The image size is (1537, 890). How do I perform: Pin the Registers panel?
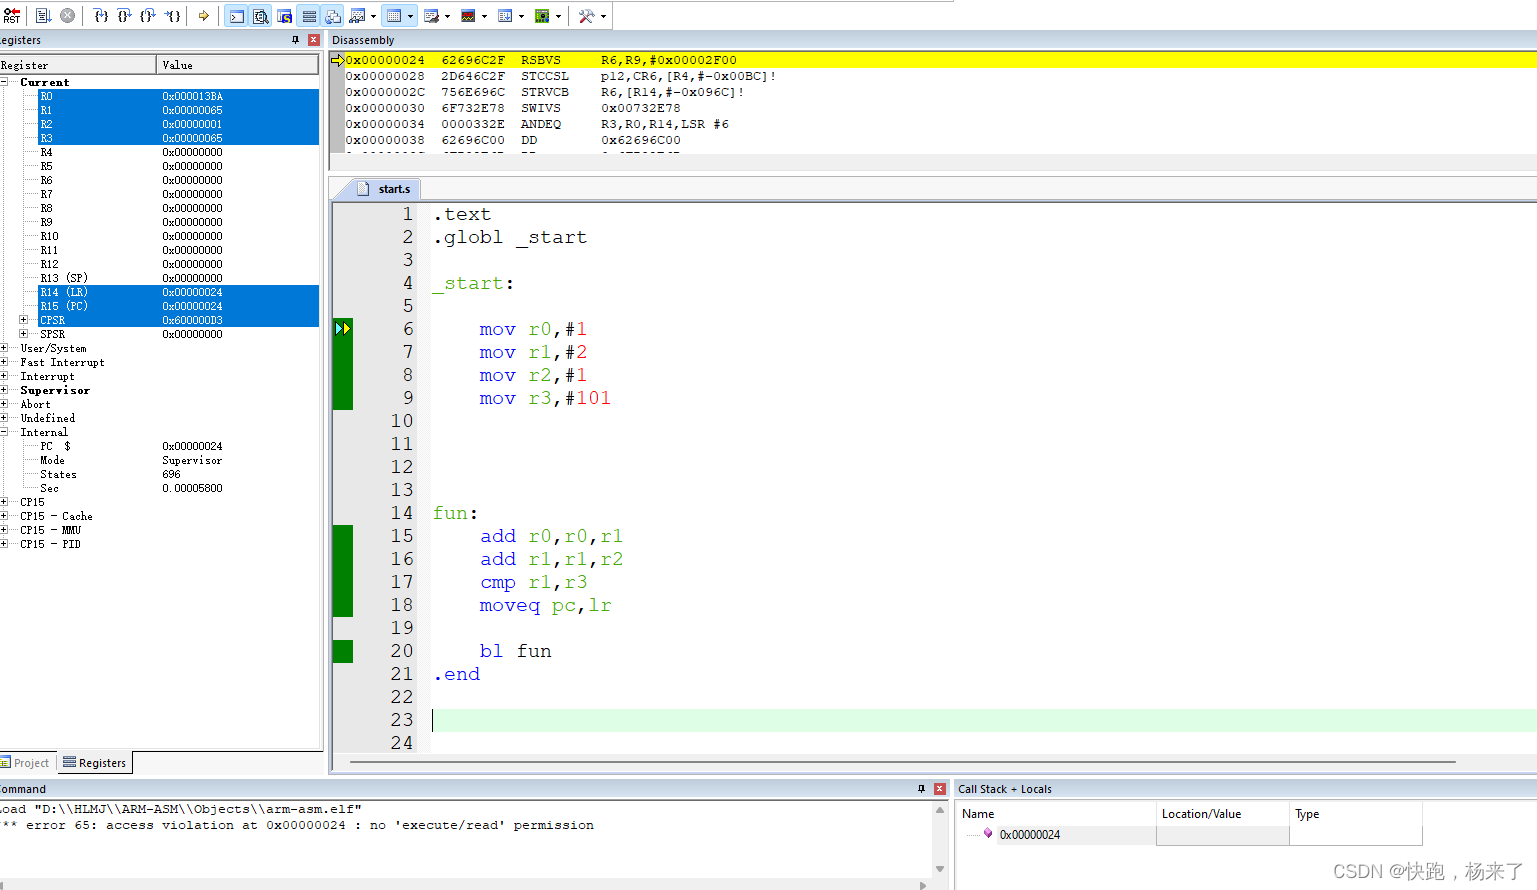coord(295,40)
